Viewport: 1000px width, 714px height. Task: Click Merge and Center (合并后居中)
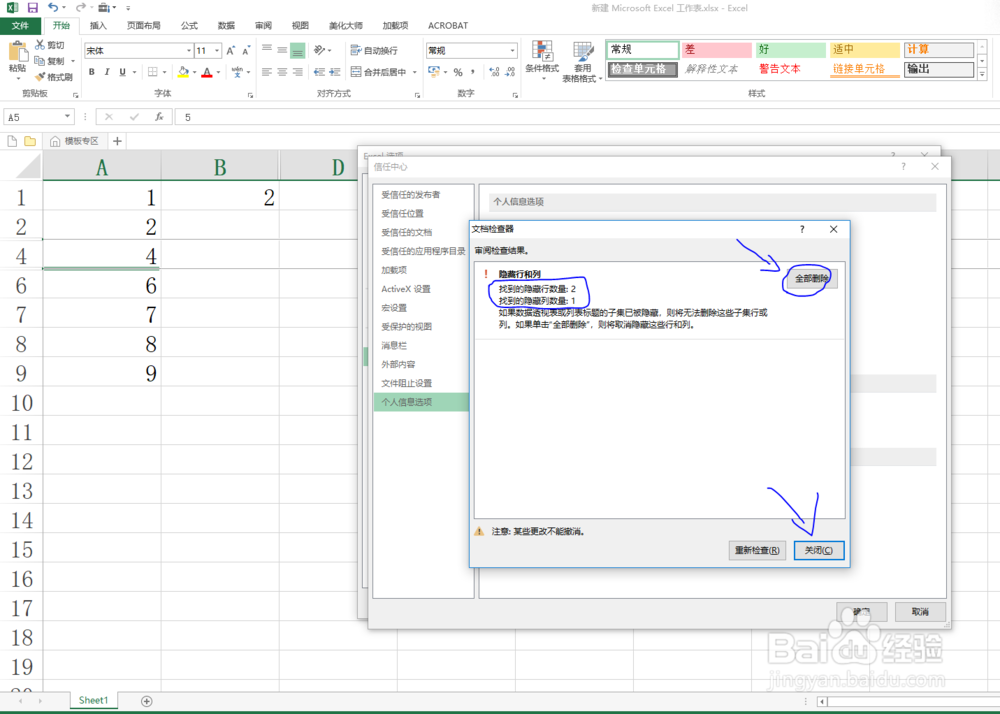coord(379,72)
